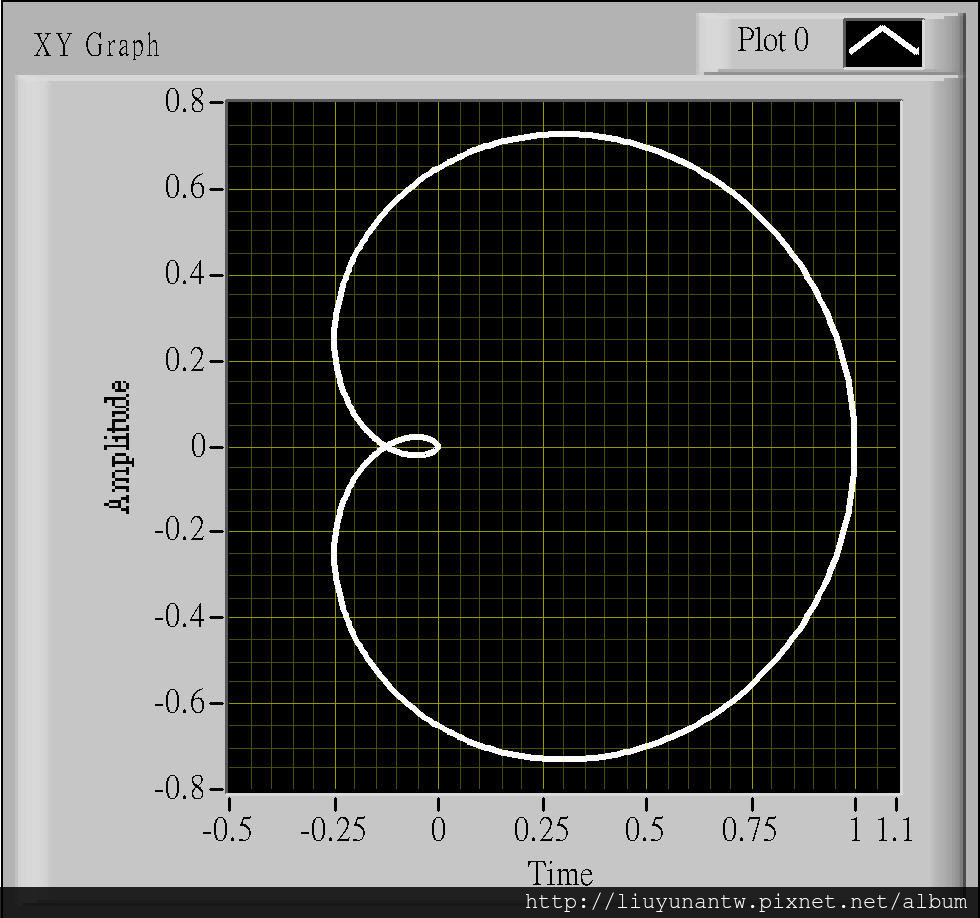Viewport: 980px width, 918px height.
Task: Click the small inner loop of the curve
Action: [411, 446]
